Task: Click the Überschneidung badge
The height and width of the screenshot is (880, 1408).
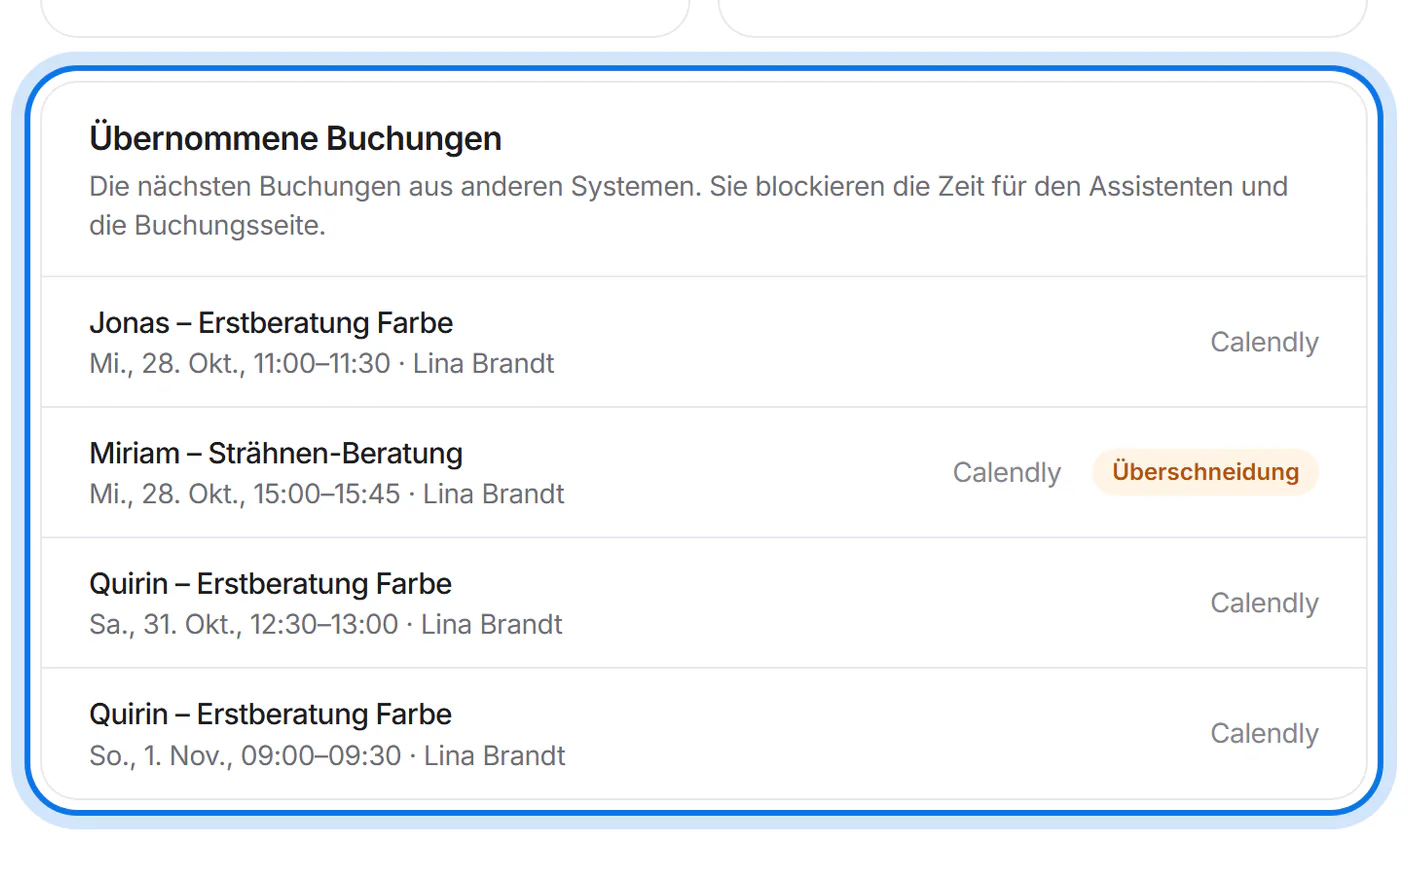Action: pos(1205,472)
